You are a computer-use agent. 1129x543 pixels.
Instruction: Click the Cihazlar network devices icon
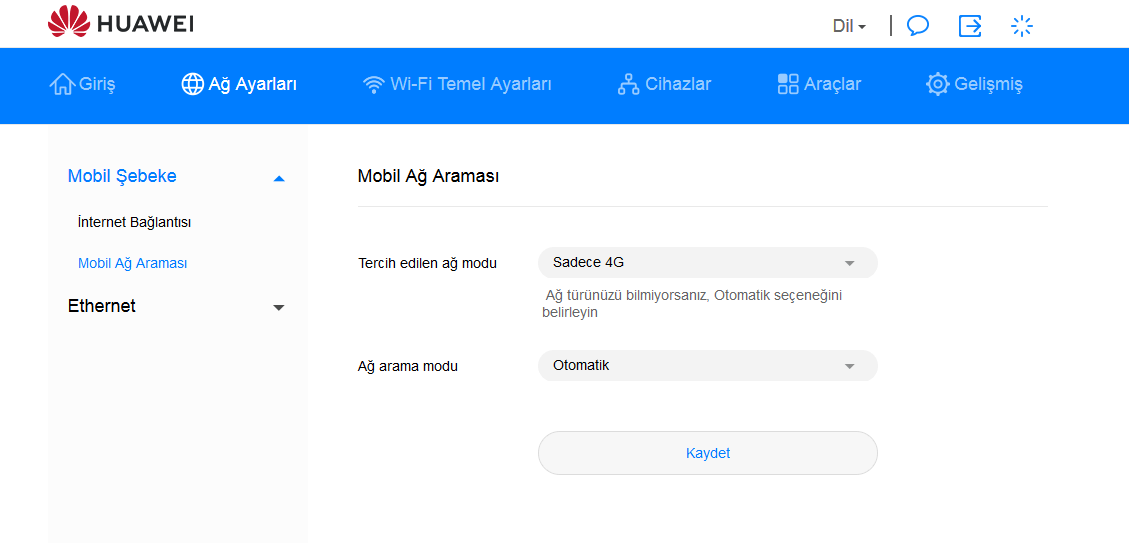(628, 85)
